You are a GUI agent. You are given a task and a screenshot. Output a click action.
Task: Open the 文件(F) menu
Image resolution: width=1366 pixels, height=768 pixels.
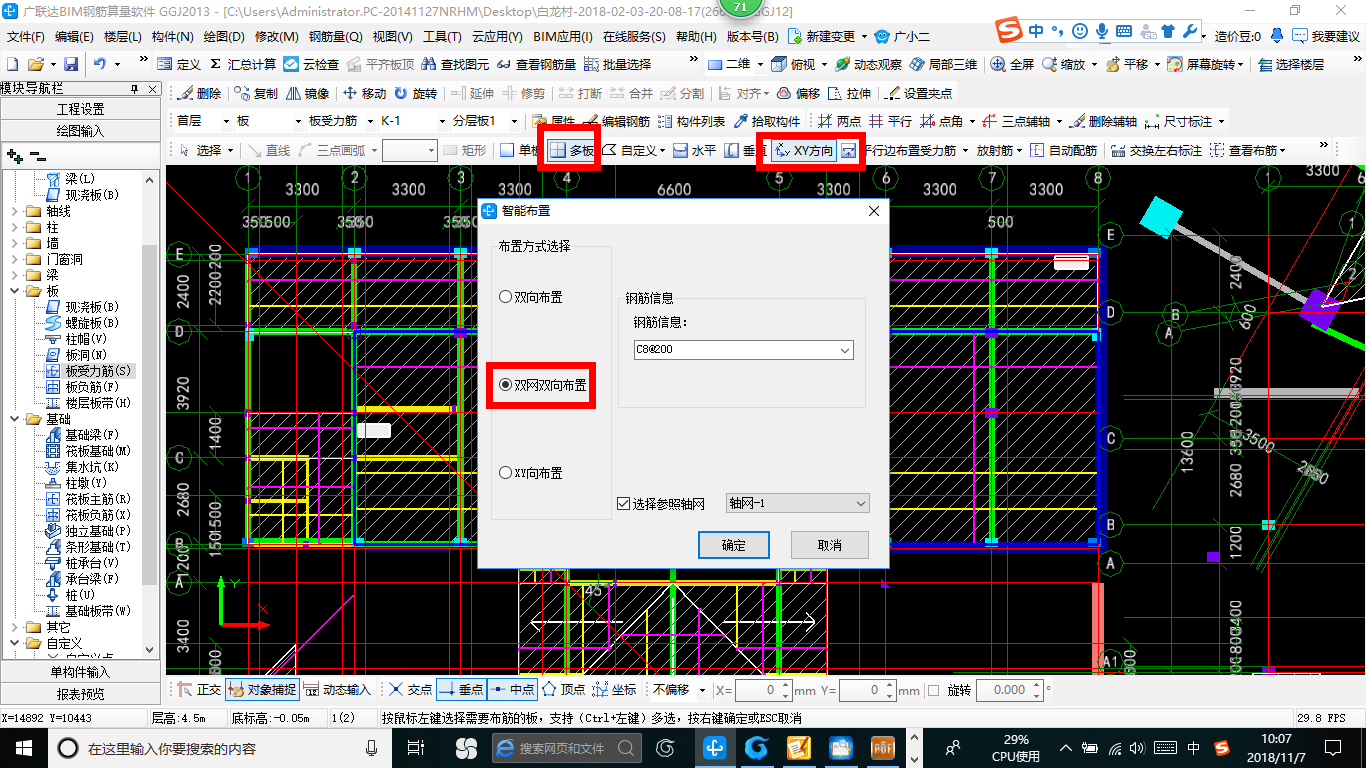point(26,37)
